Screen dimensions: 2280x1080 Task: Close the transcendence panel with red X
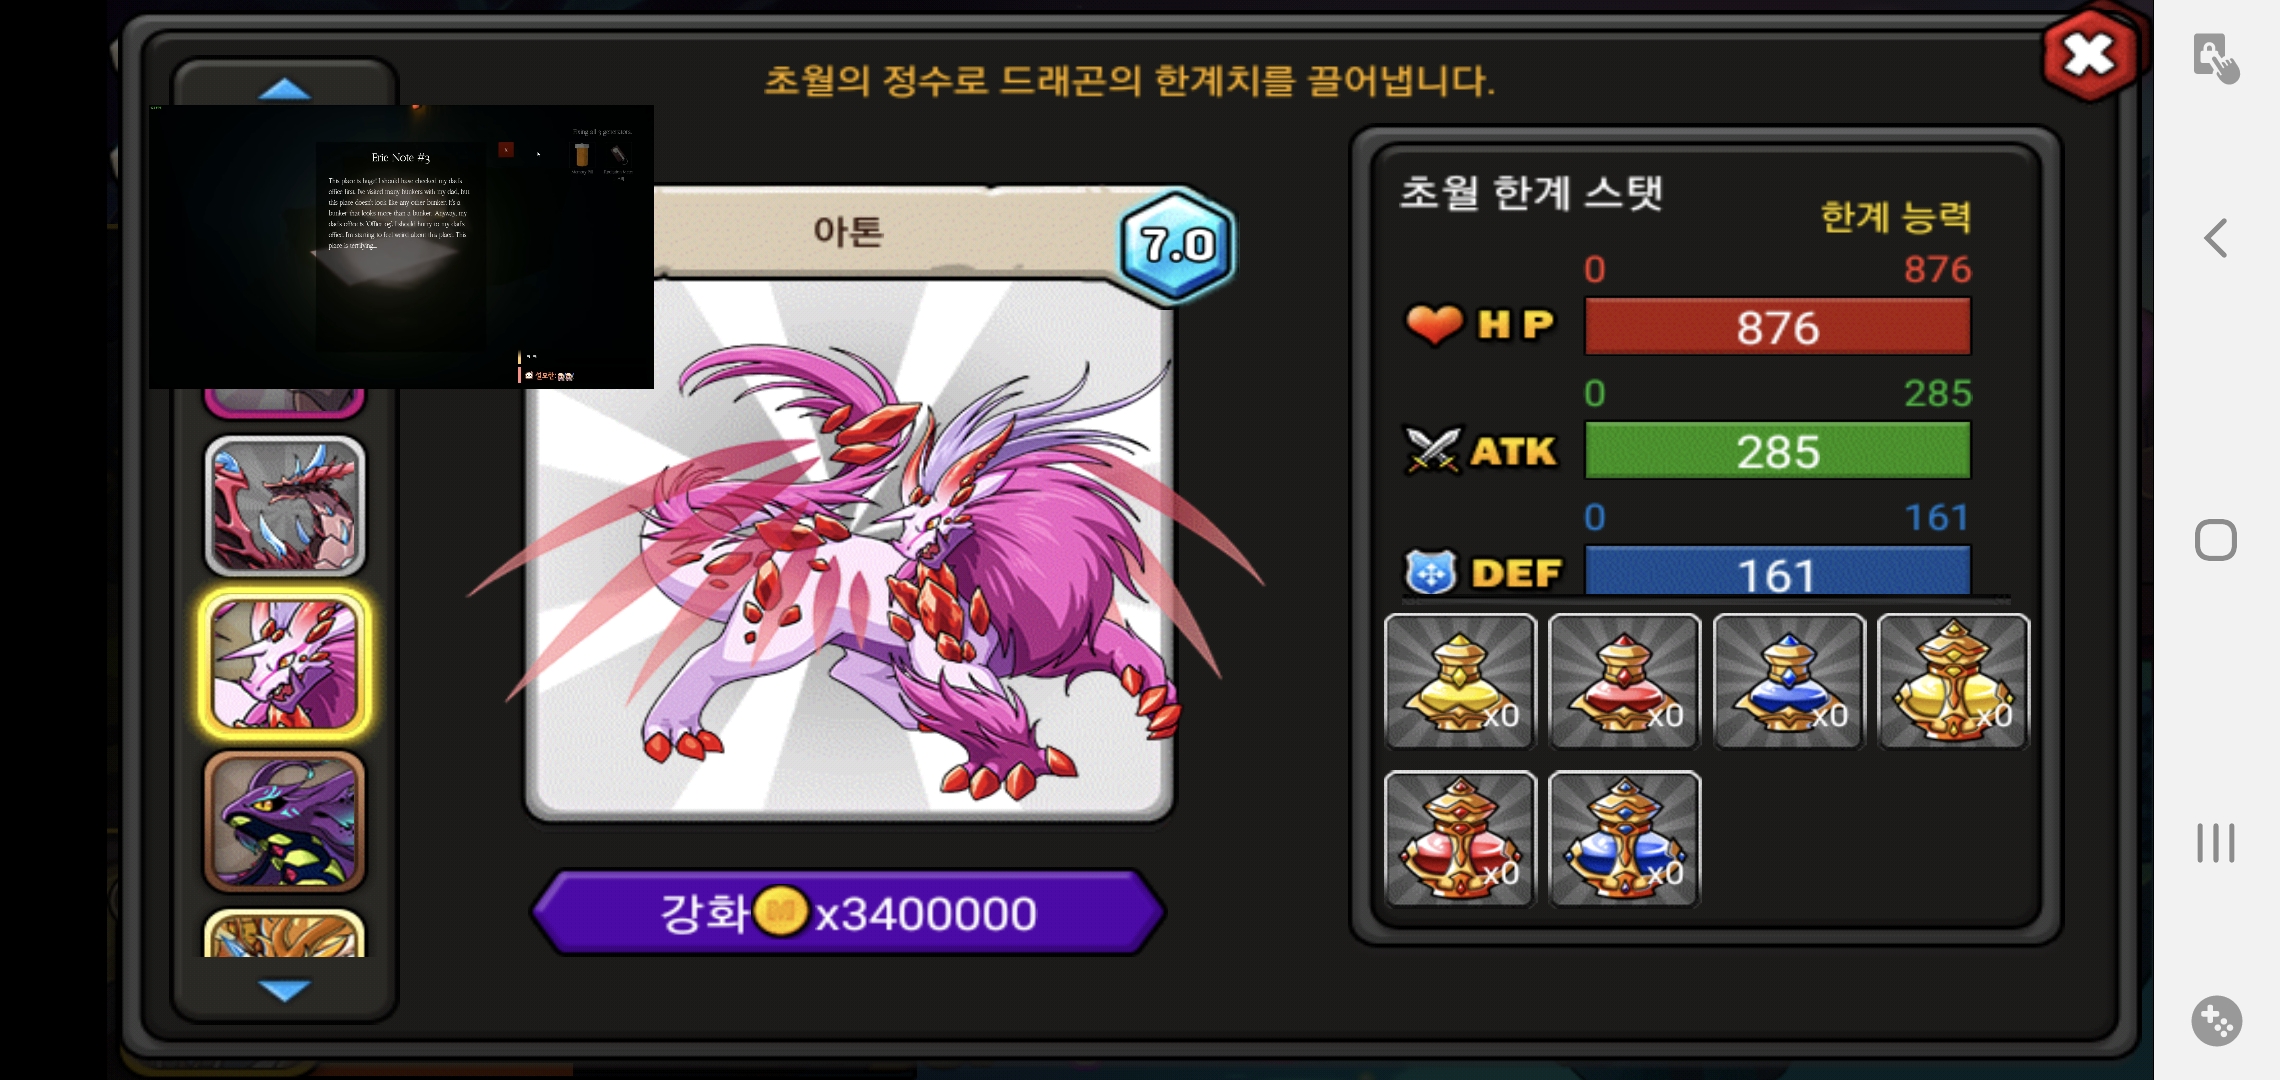(2090, 55)
